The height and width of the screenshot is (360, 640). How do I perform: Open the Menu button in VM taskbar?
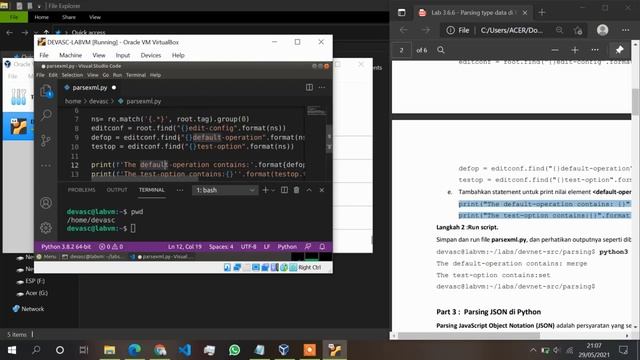coord(47,257)
